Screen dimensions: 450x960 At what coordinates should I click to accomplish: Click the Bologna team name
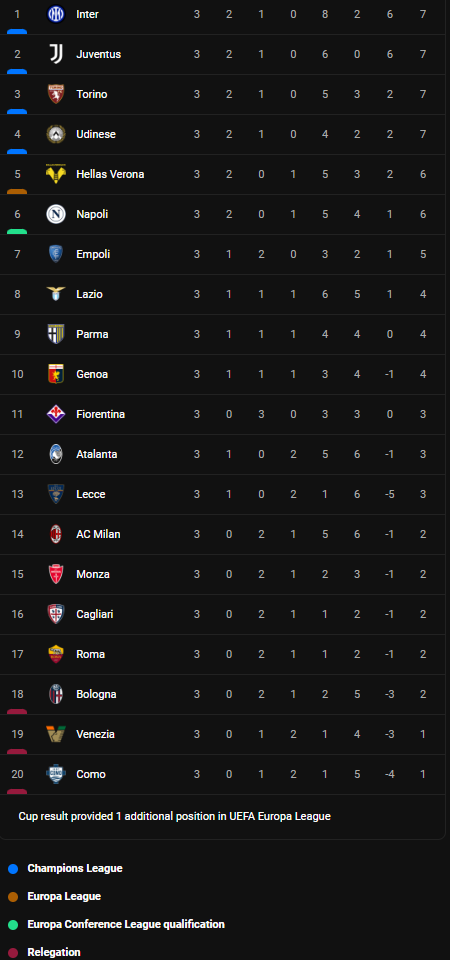(x=96, y=694)
